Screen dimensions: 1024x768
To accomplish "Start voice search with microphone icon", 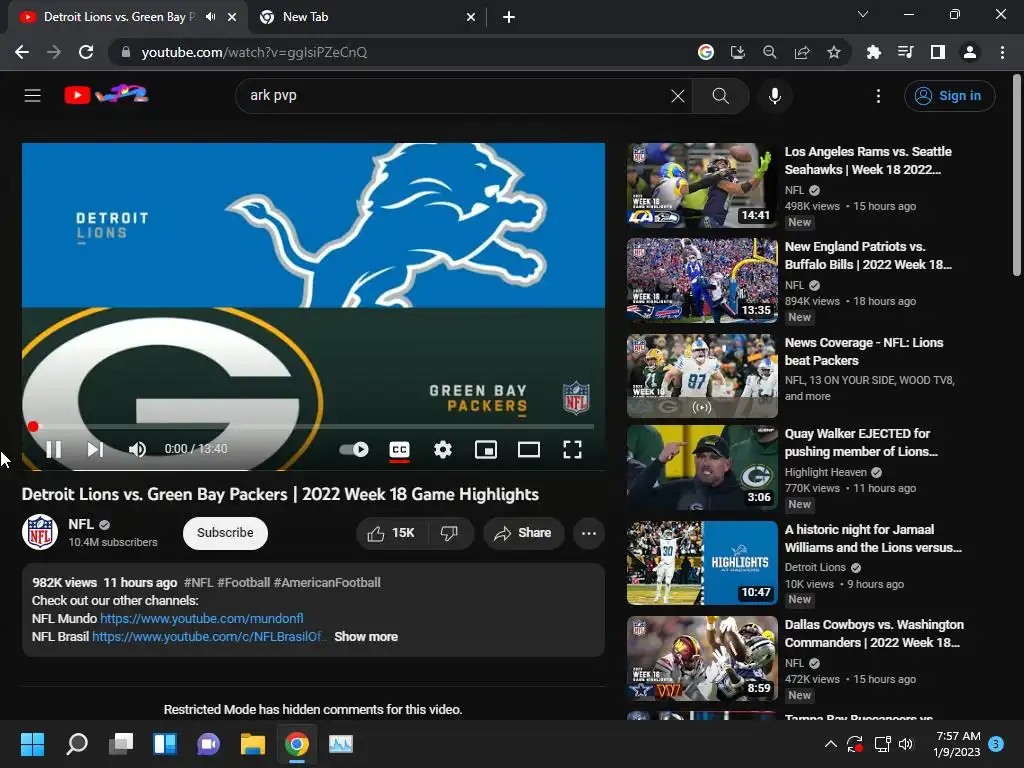I will click(775, 96).
